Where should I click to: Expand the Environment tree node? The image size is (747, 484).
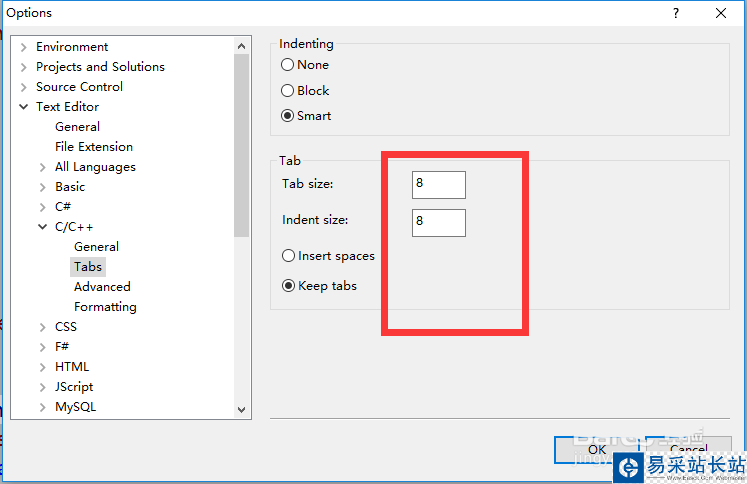pyautogui.click(x=23, y=47)
